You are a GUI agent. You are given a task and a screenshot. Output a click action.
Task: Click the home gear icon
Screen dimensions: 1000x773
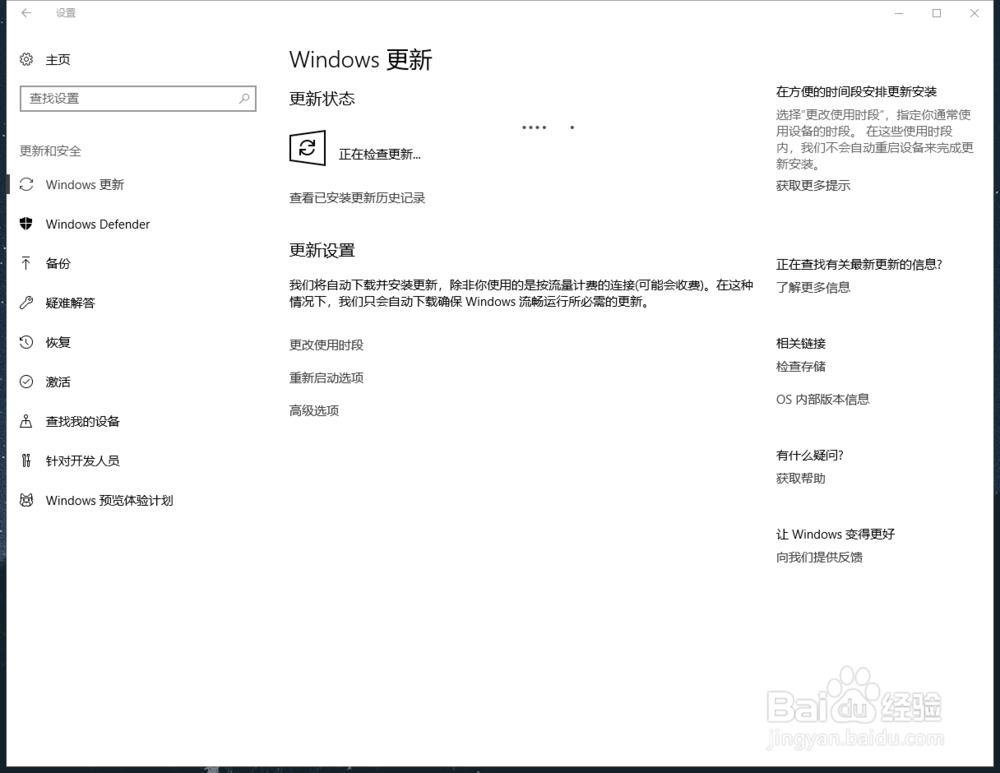pos(26,59)
